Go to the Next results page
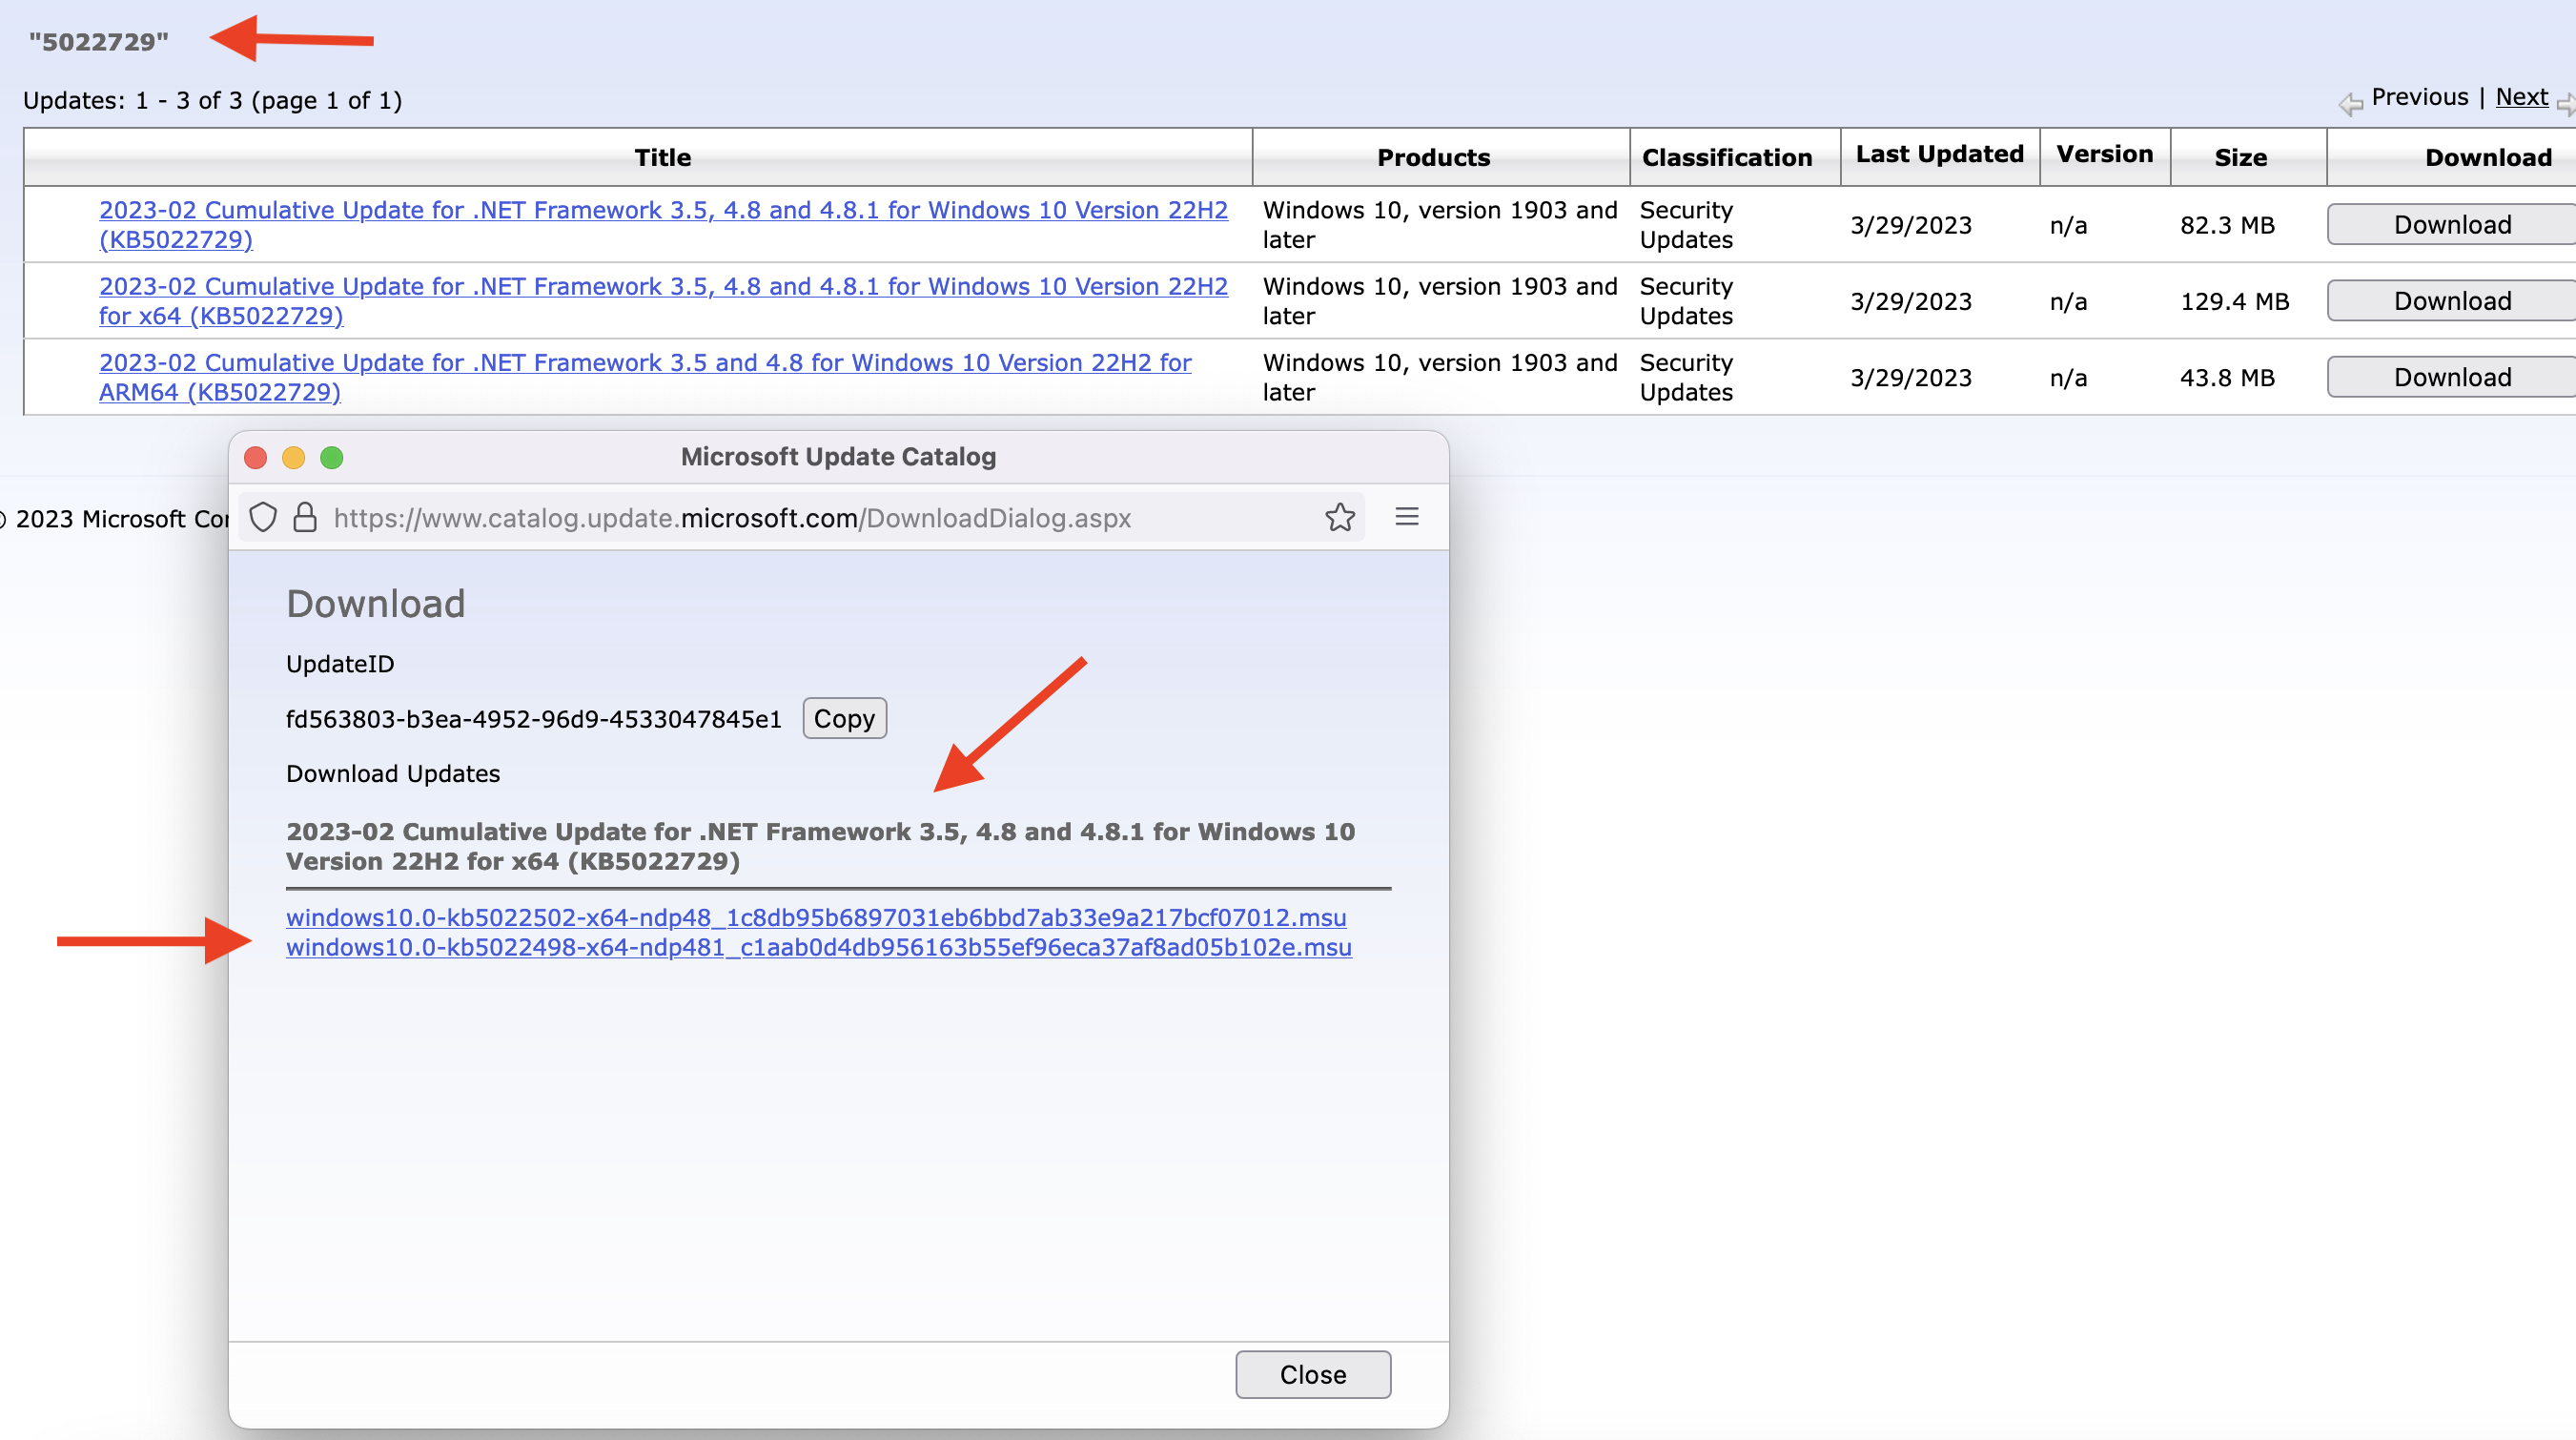Screen dimensions: 2576x1440 pos(2521,97)
